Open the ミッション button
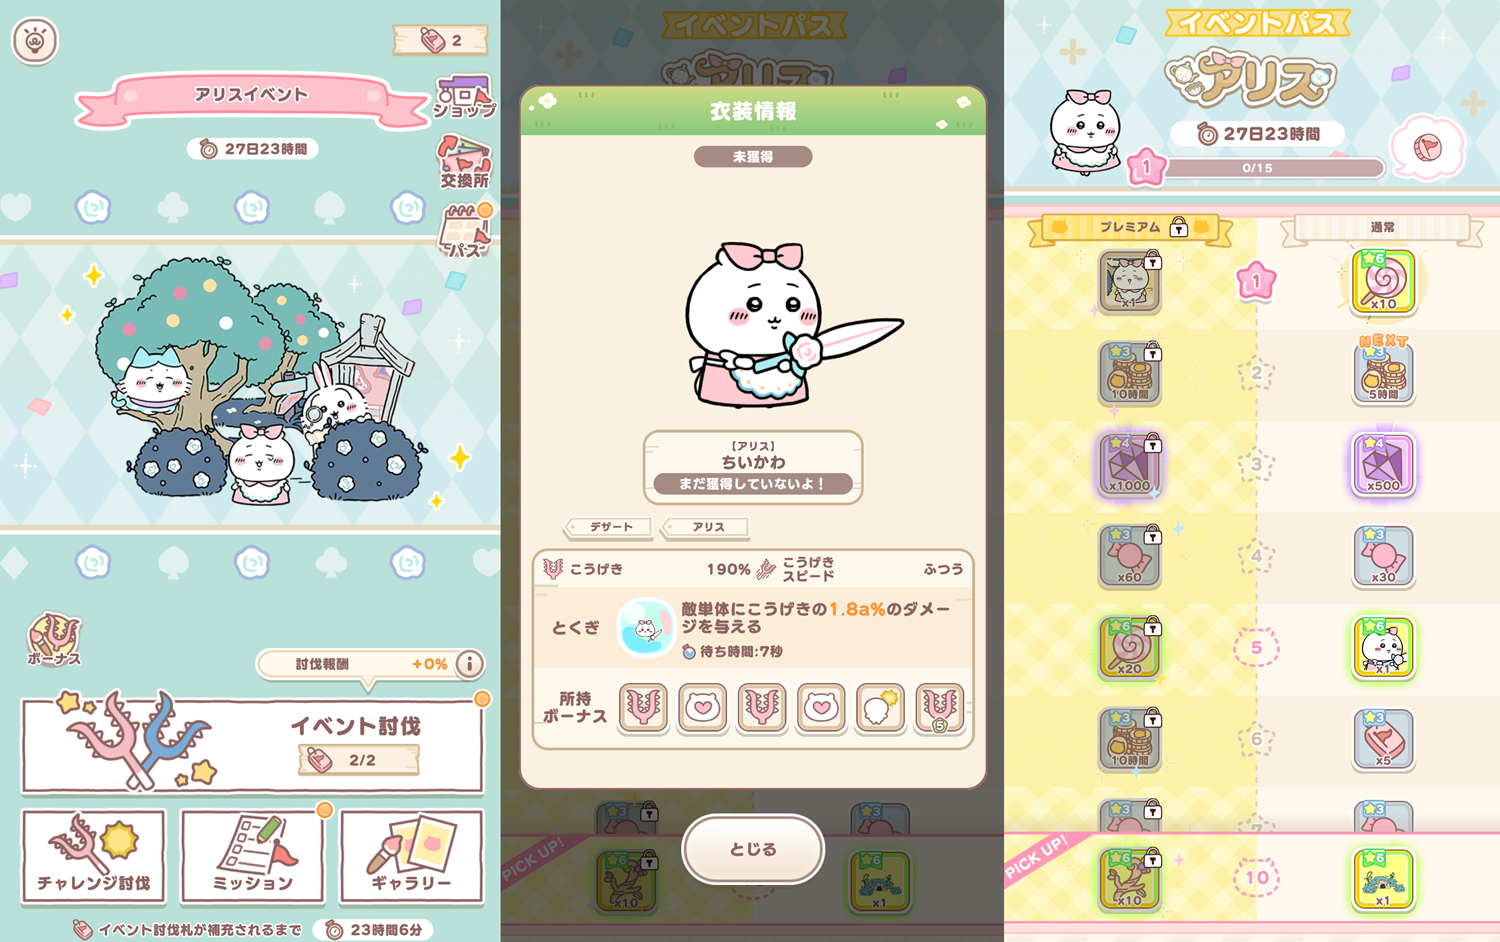 252,856
